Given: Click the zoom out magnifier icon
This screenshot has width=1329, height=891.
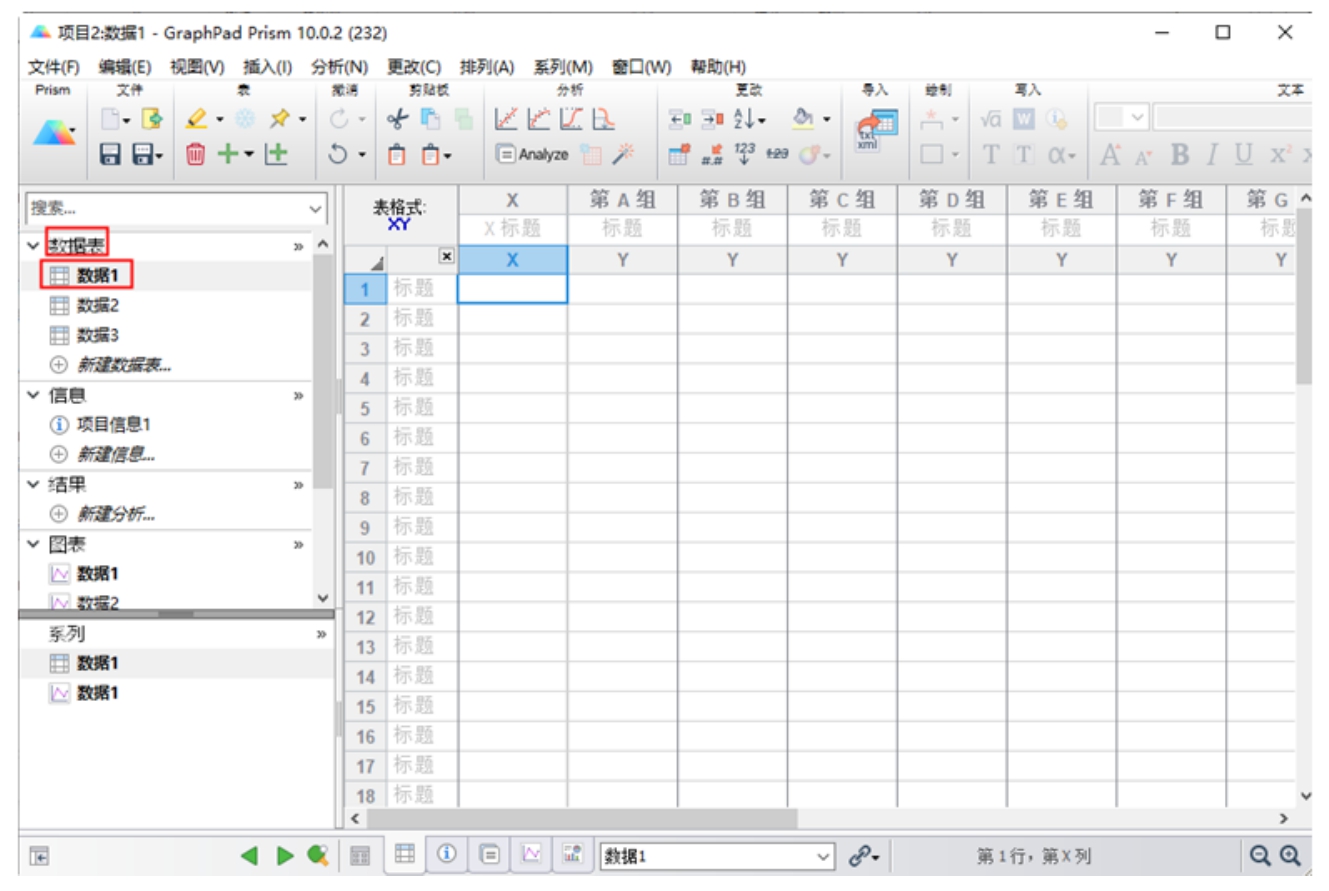Looking at the screenshot, I should (x=1259, y=856).
